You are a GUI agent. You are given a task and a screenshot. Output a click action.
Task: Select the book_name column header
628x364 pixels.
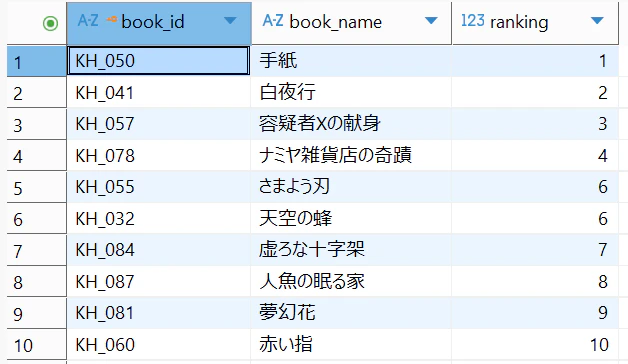point(351,23)
